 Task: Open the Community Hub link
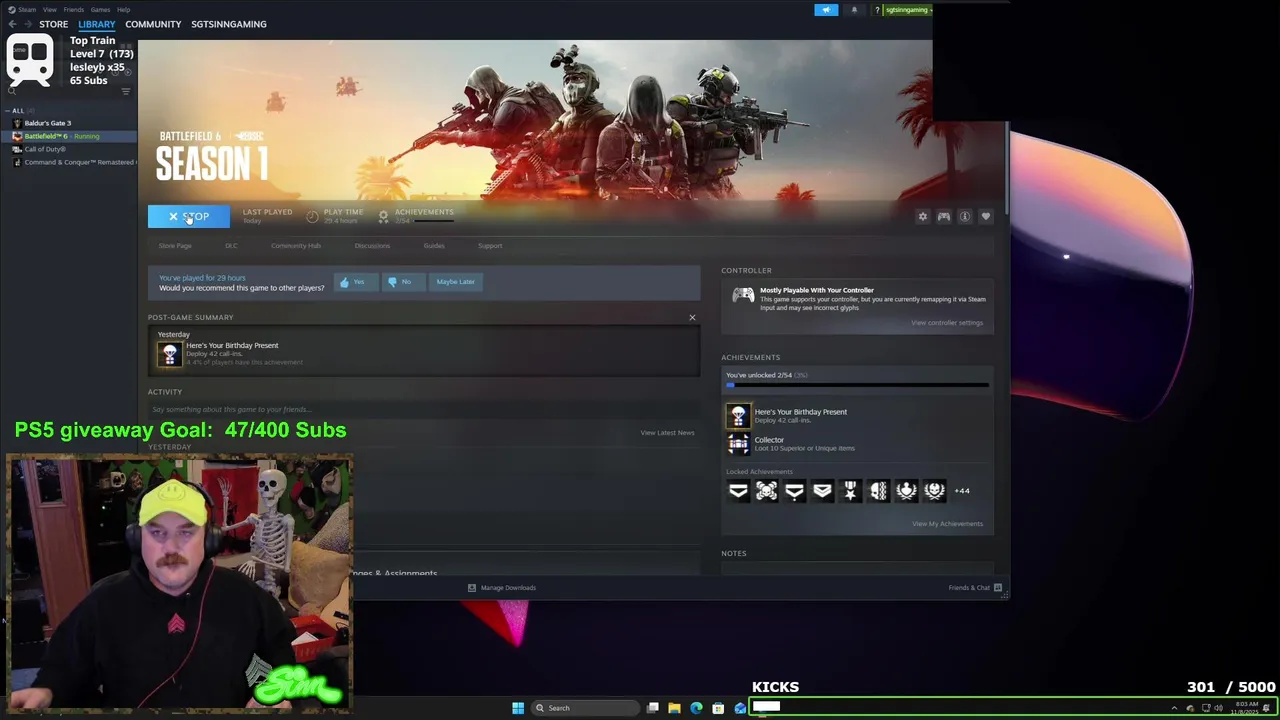click(x=295, y=246)
